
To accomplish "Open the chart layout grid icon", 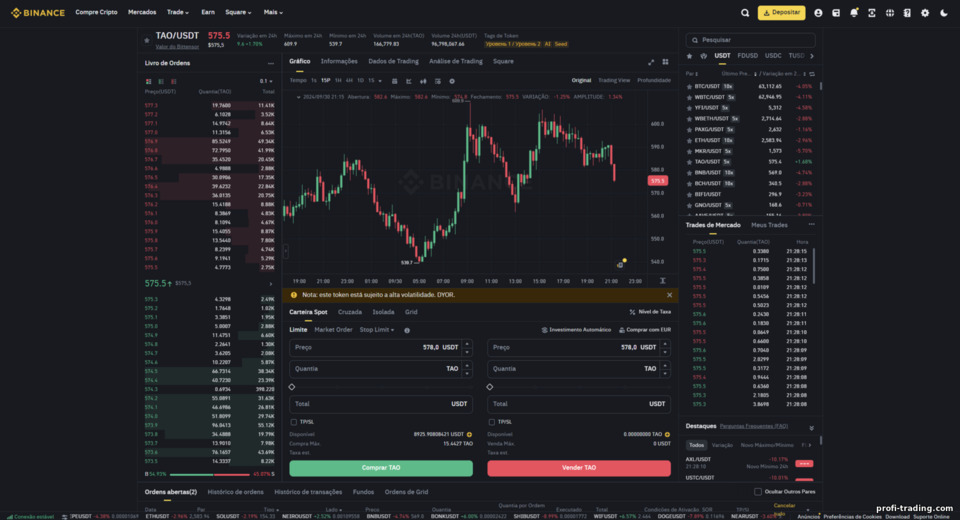I will click(666, 62).
